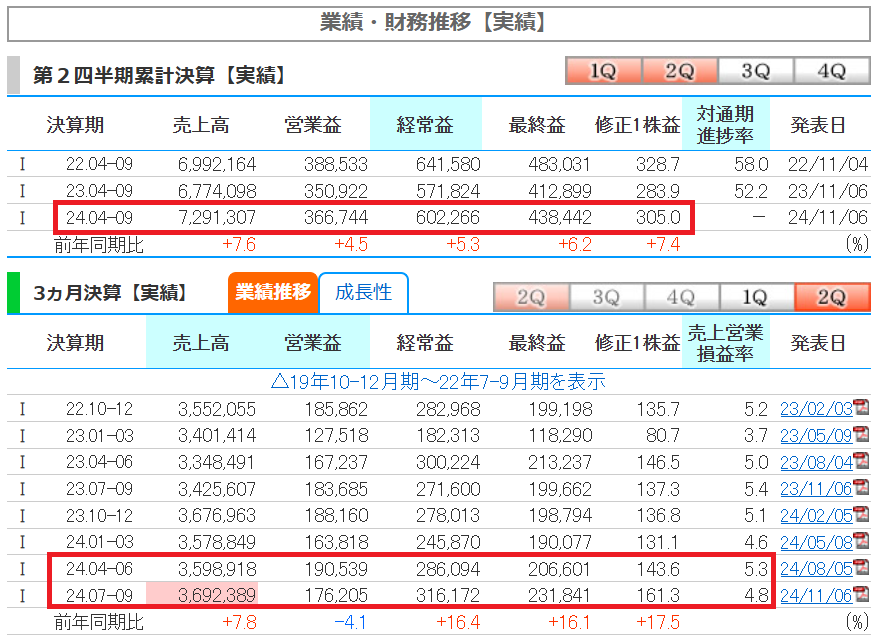Open 24/02/05 announcement date link
The image size is (878, 635).
tap(816, 516)
